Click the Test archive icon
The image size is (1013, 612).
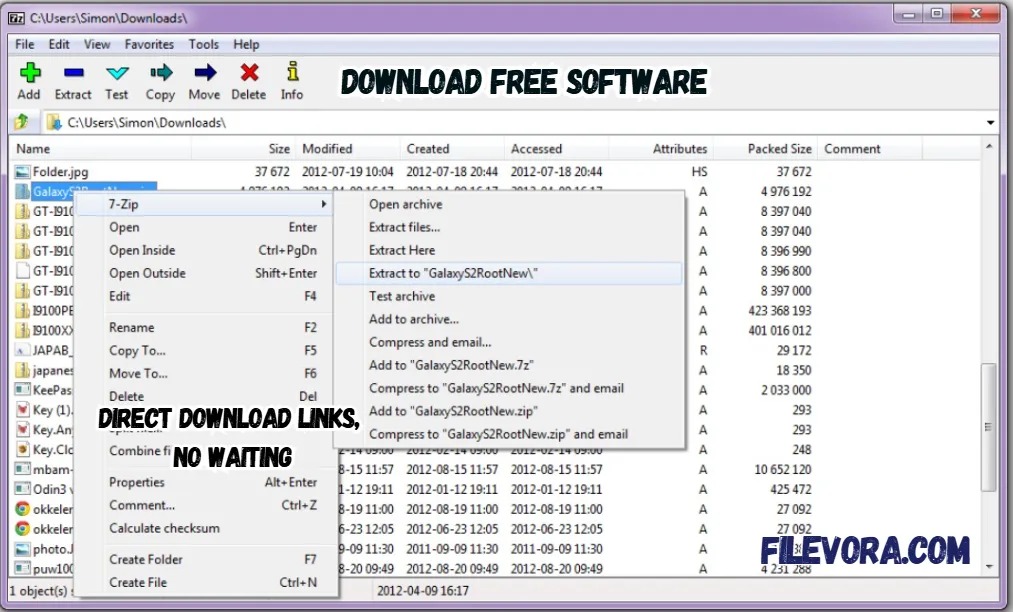tap(116, 80)
